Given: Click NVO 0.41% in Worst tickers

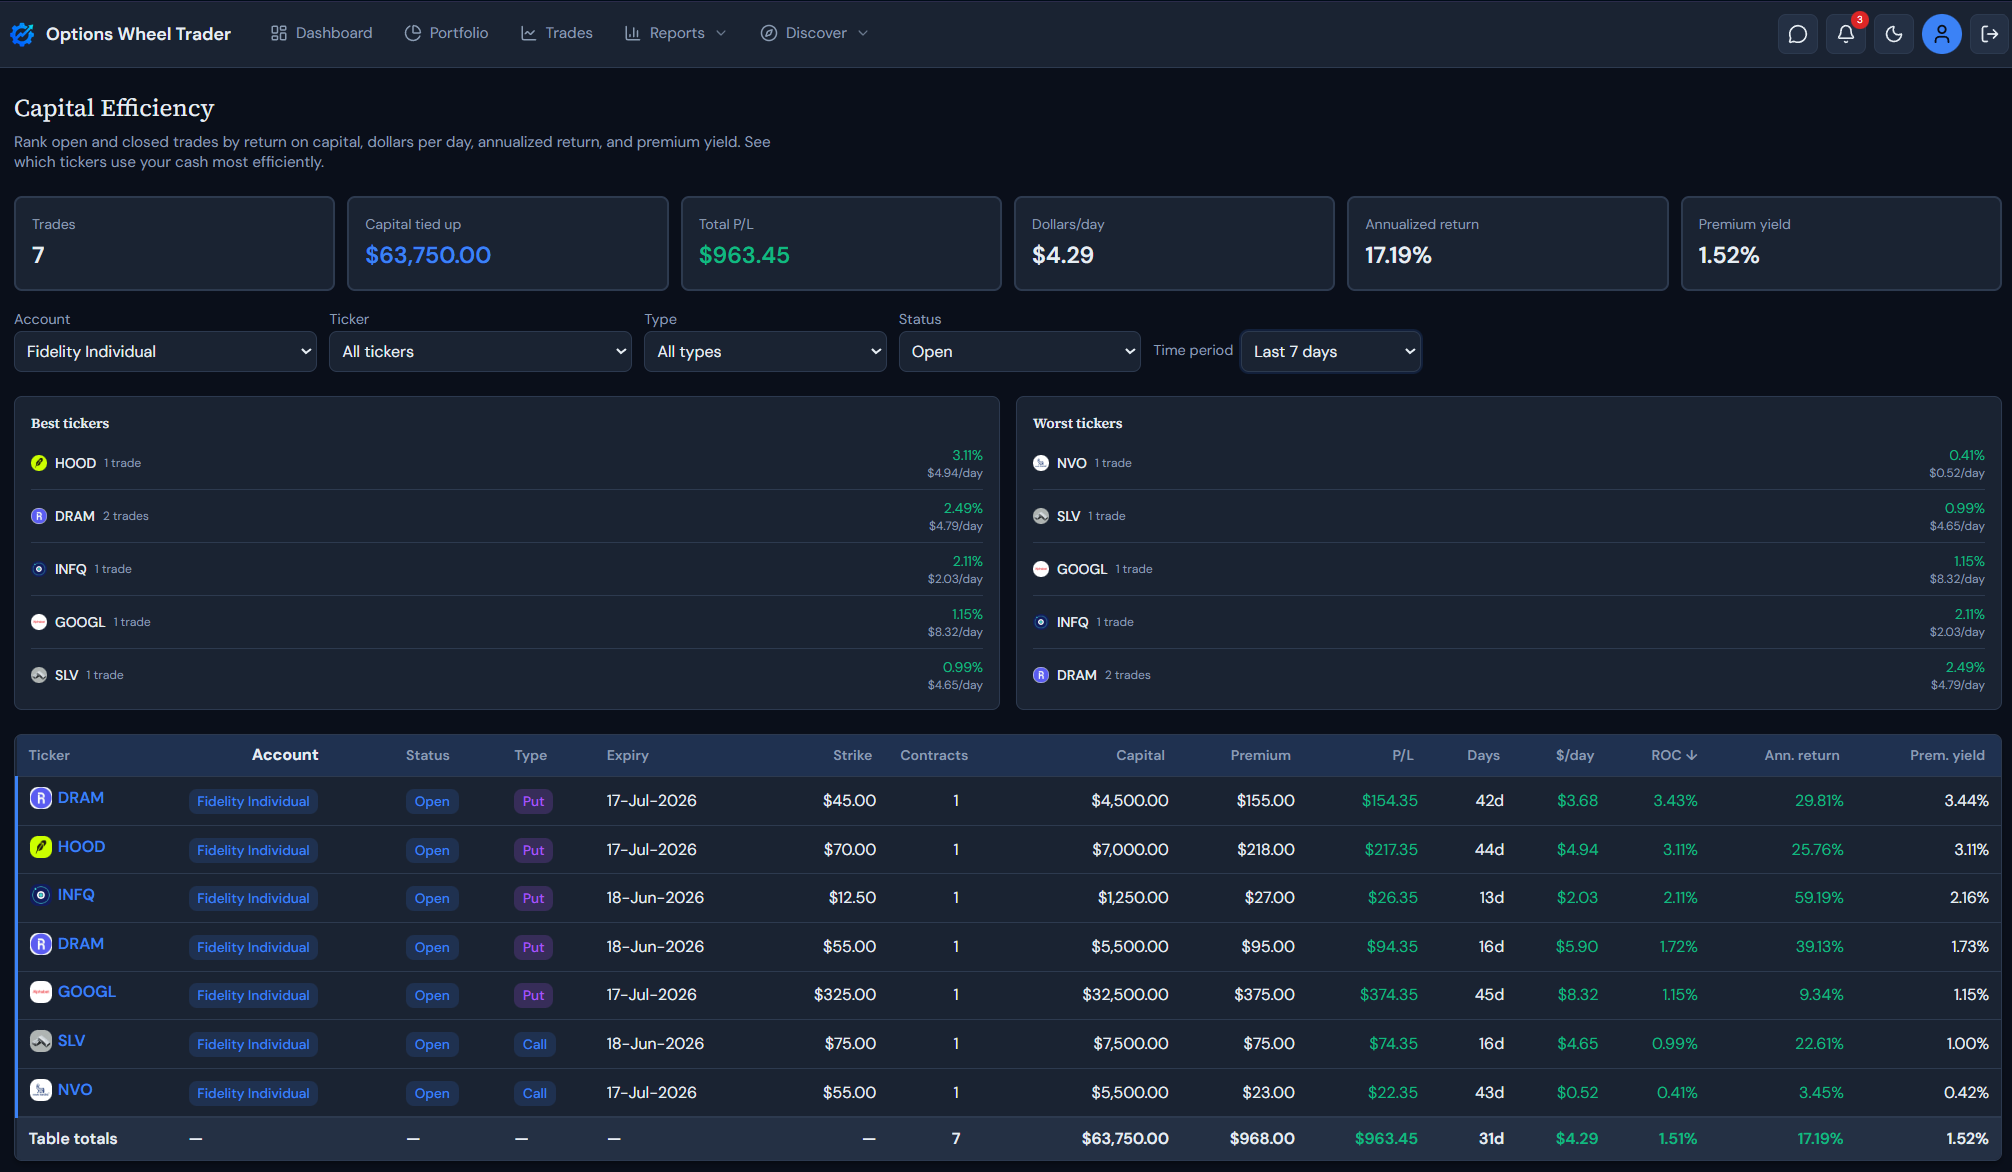Looking at the screenshot, I should tap(1966, 455).
